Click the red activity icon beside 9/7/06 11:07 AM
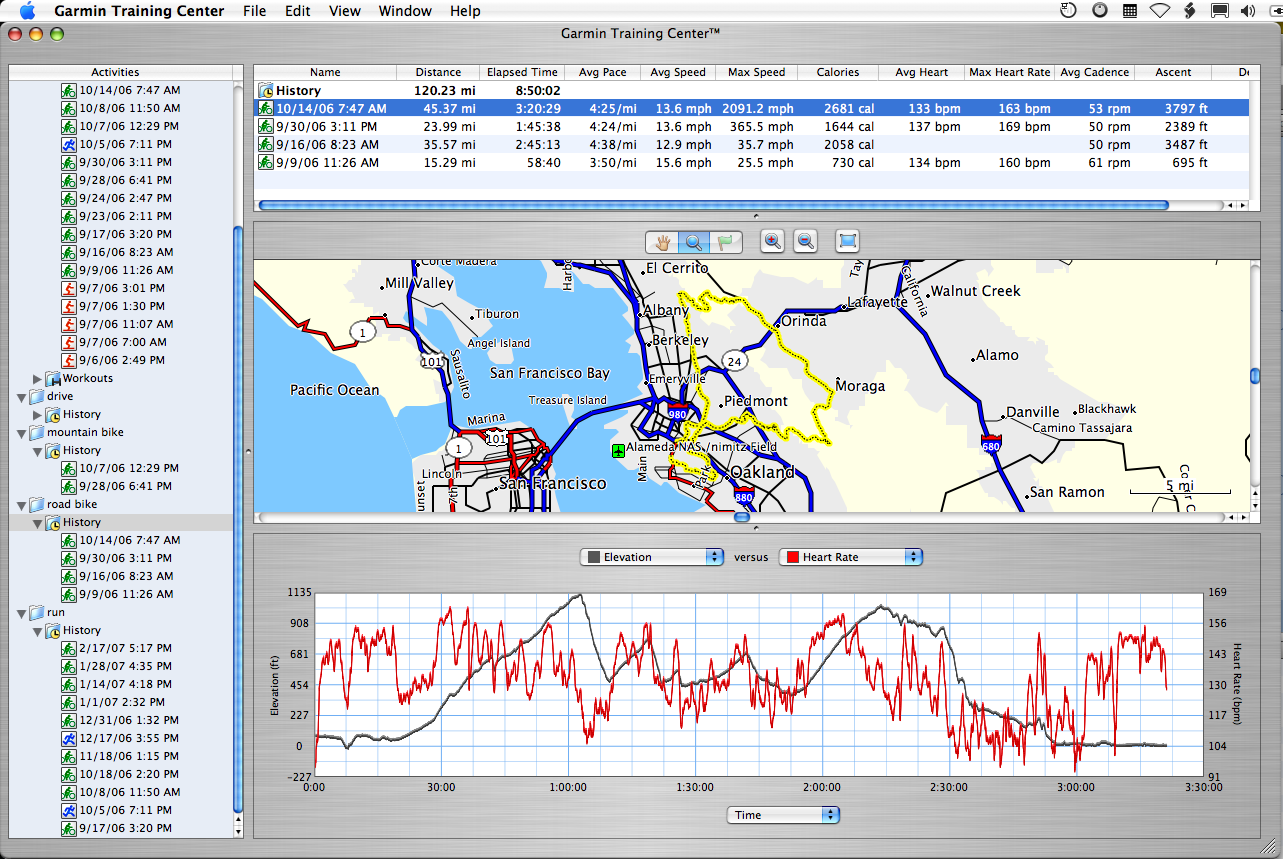The image size is (1283, 859). pyautogui.click(x=68, y=324)
